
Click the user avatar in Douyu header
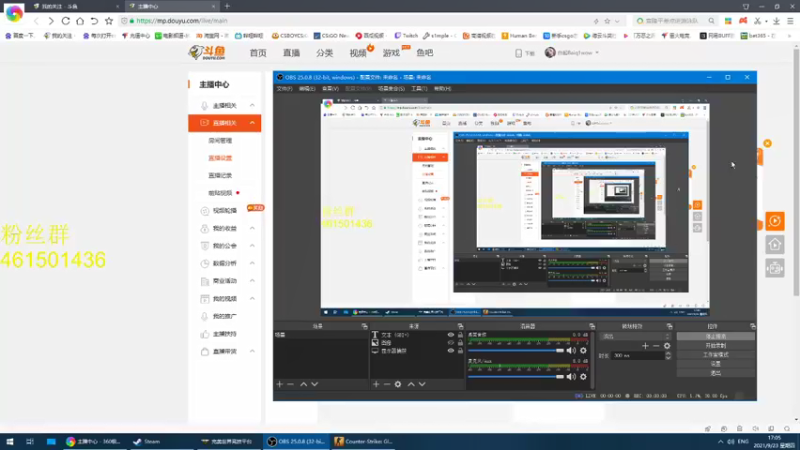(x=549, y=53)
